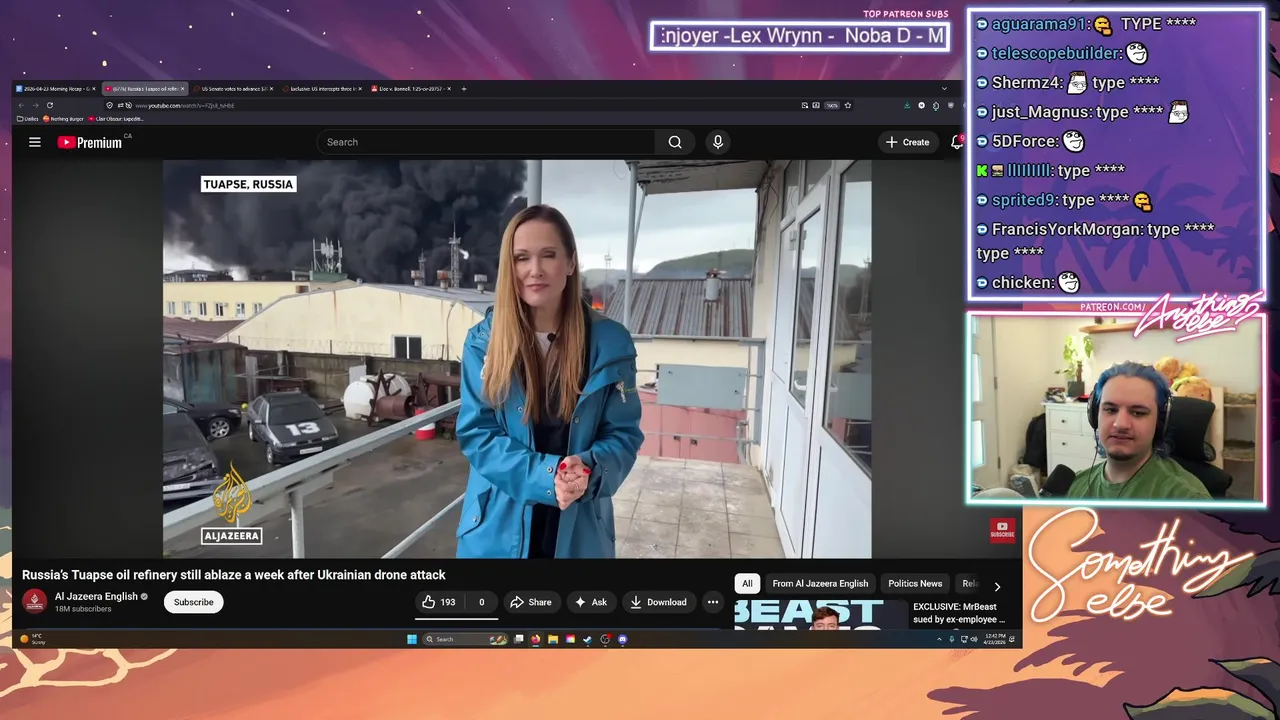Go to YouTube Premium home logo

[89, 142]
